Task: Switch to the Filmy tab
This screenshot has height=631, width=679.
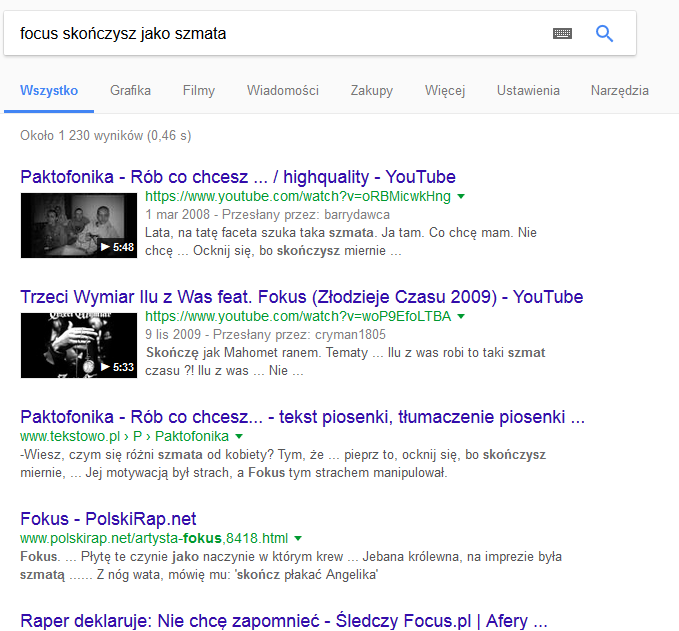Action: point(199,91)
